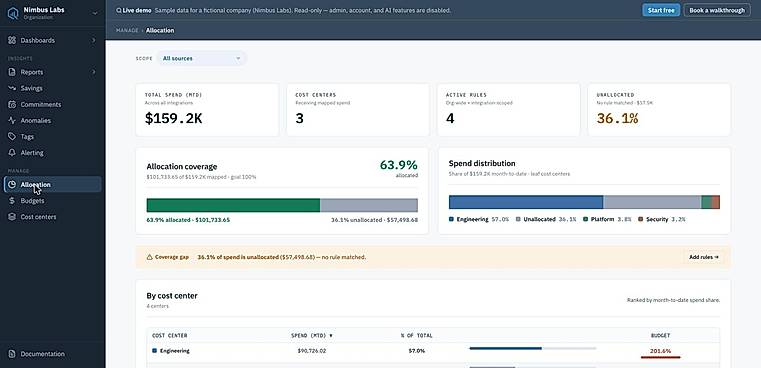Click the Start free button

point(661,10)
